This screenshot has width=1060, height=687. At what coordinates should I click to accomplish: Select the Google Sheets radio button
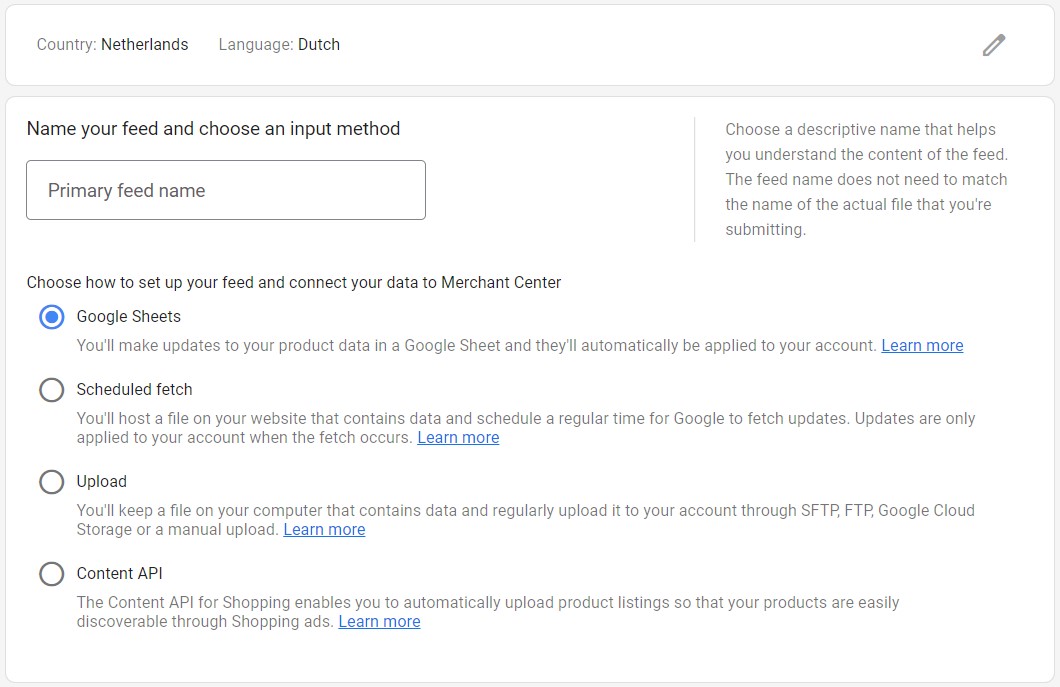[51, 317]
